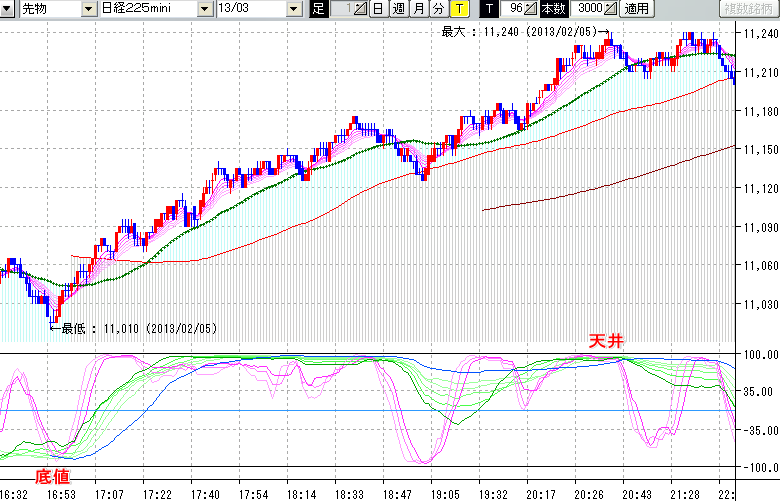Click the 複数銘柄 button
The height and width of the screenshot is (501, 780).
(x=748, y=9)
